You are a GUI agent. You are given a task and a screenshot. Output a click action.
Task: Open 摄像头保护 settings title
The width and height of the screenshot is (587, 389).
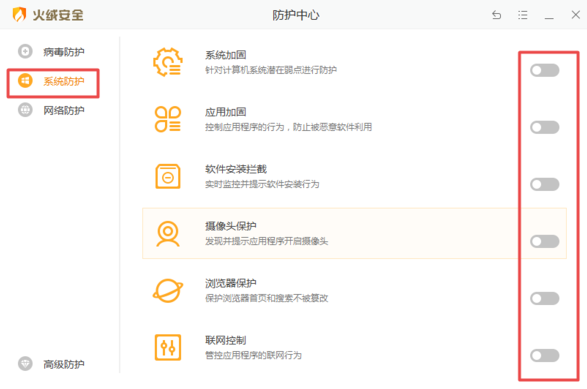point(231,226)
